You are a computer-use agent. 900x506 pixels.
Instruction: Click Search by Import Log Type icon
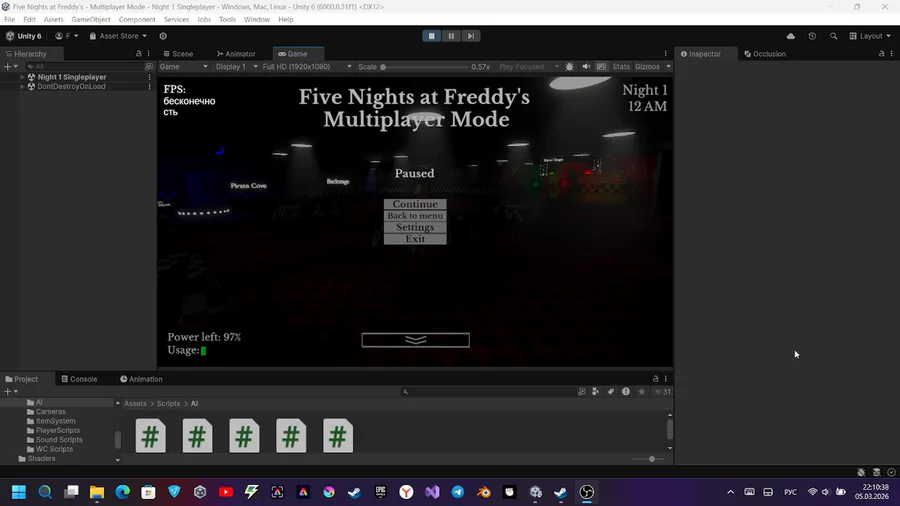tap(626, 391)
